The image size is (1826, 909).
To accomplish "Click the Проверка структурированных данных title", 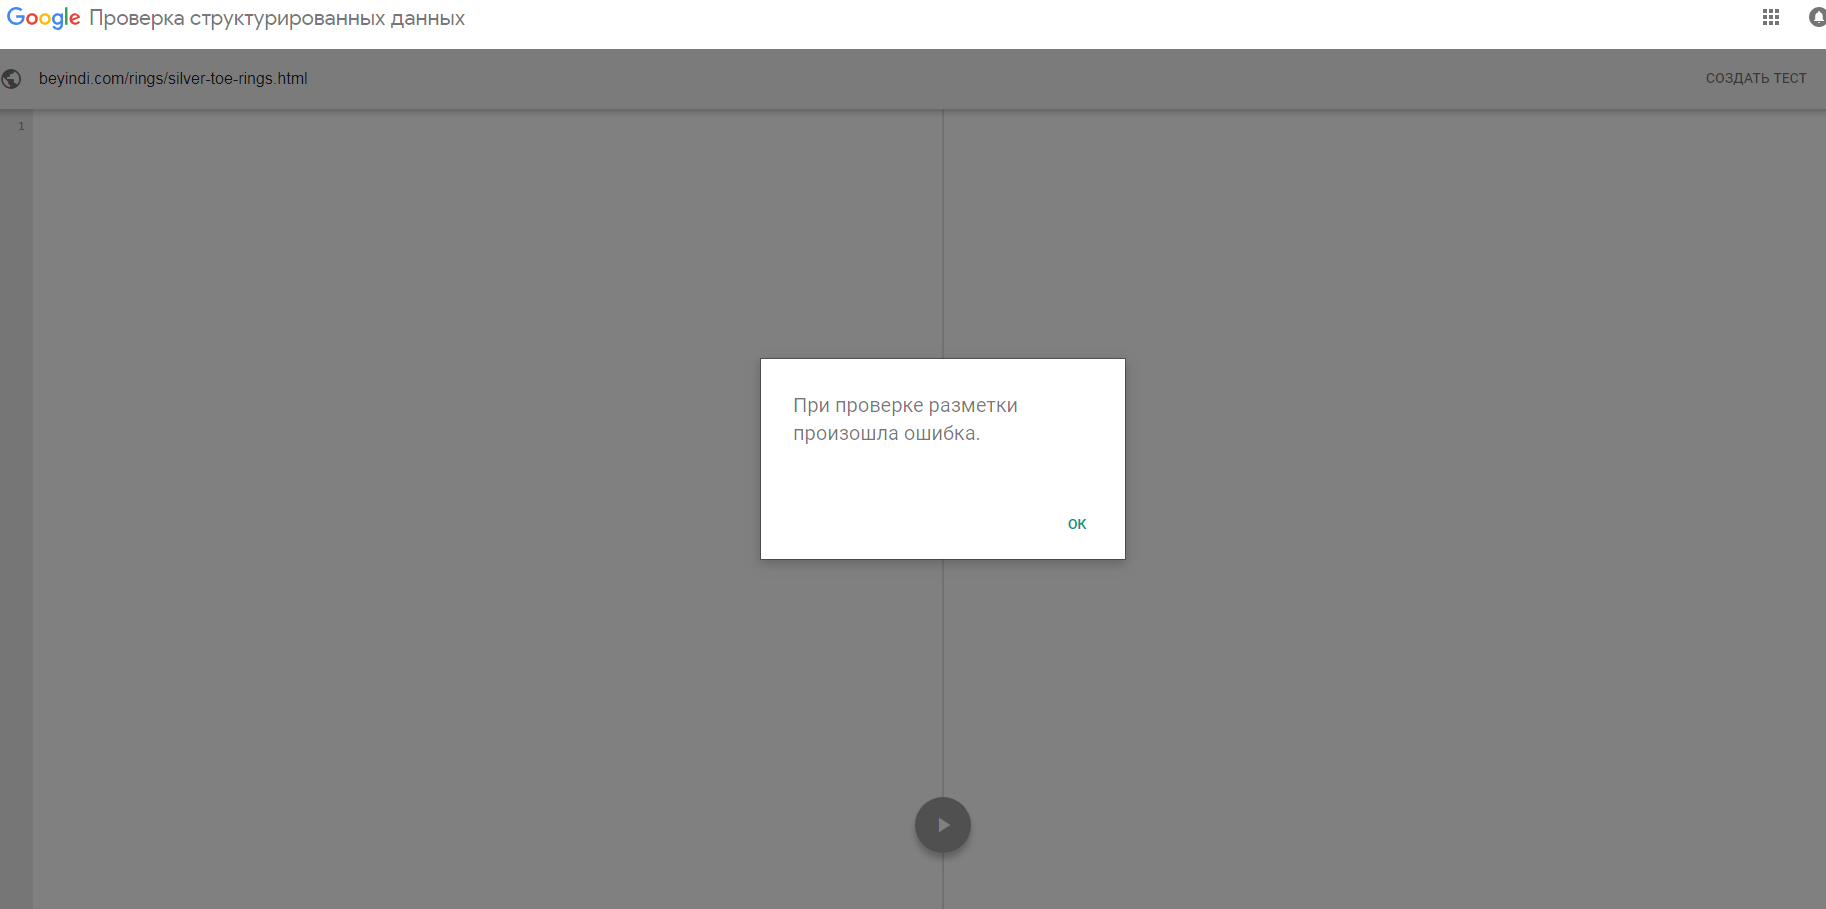I will click(277, 19).
